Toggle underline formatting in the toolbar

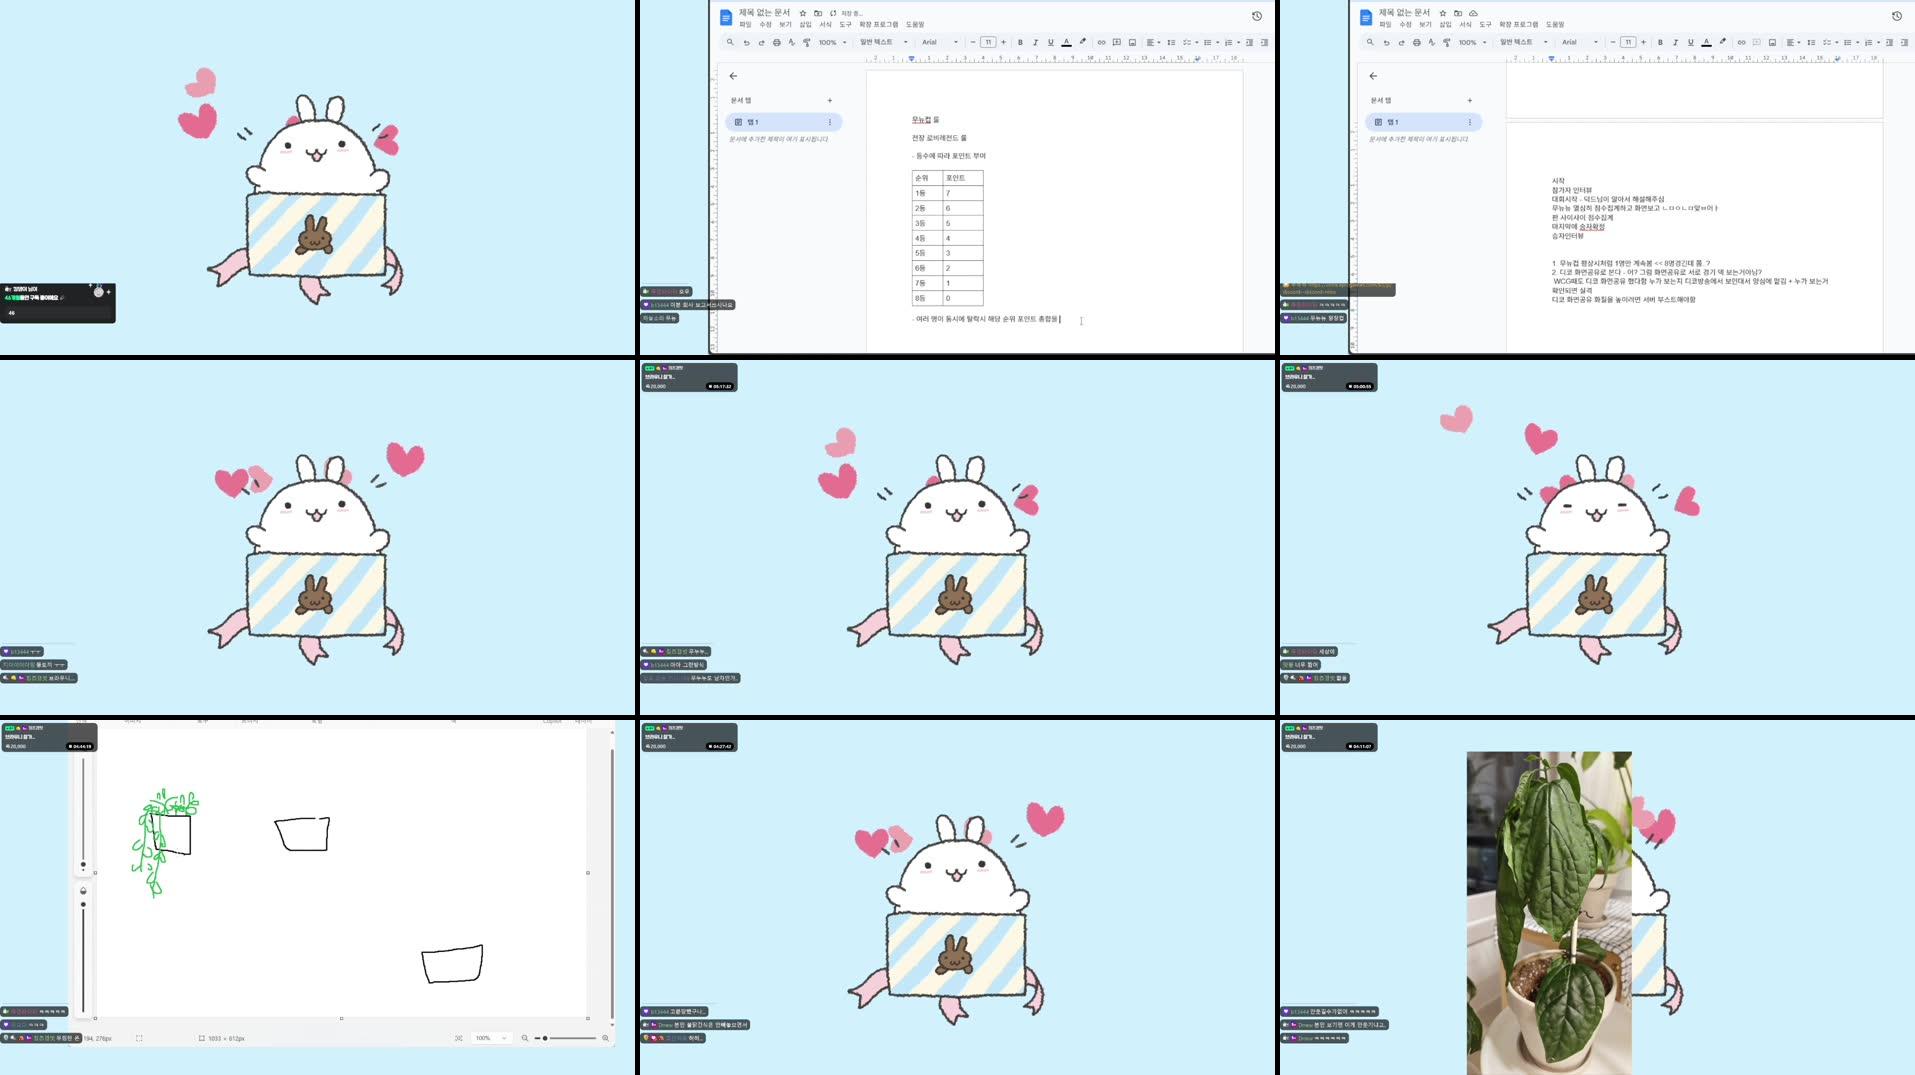point(1050,42)
